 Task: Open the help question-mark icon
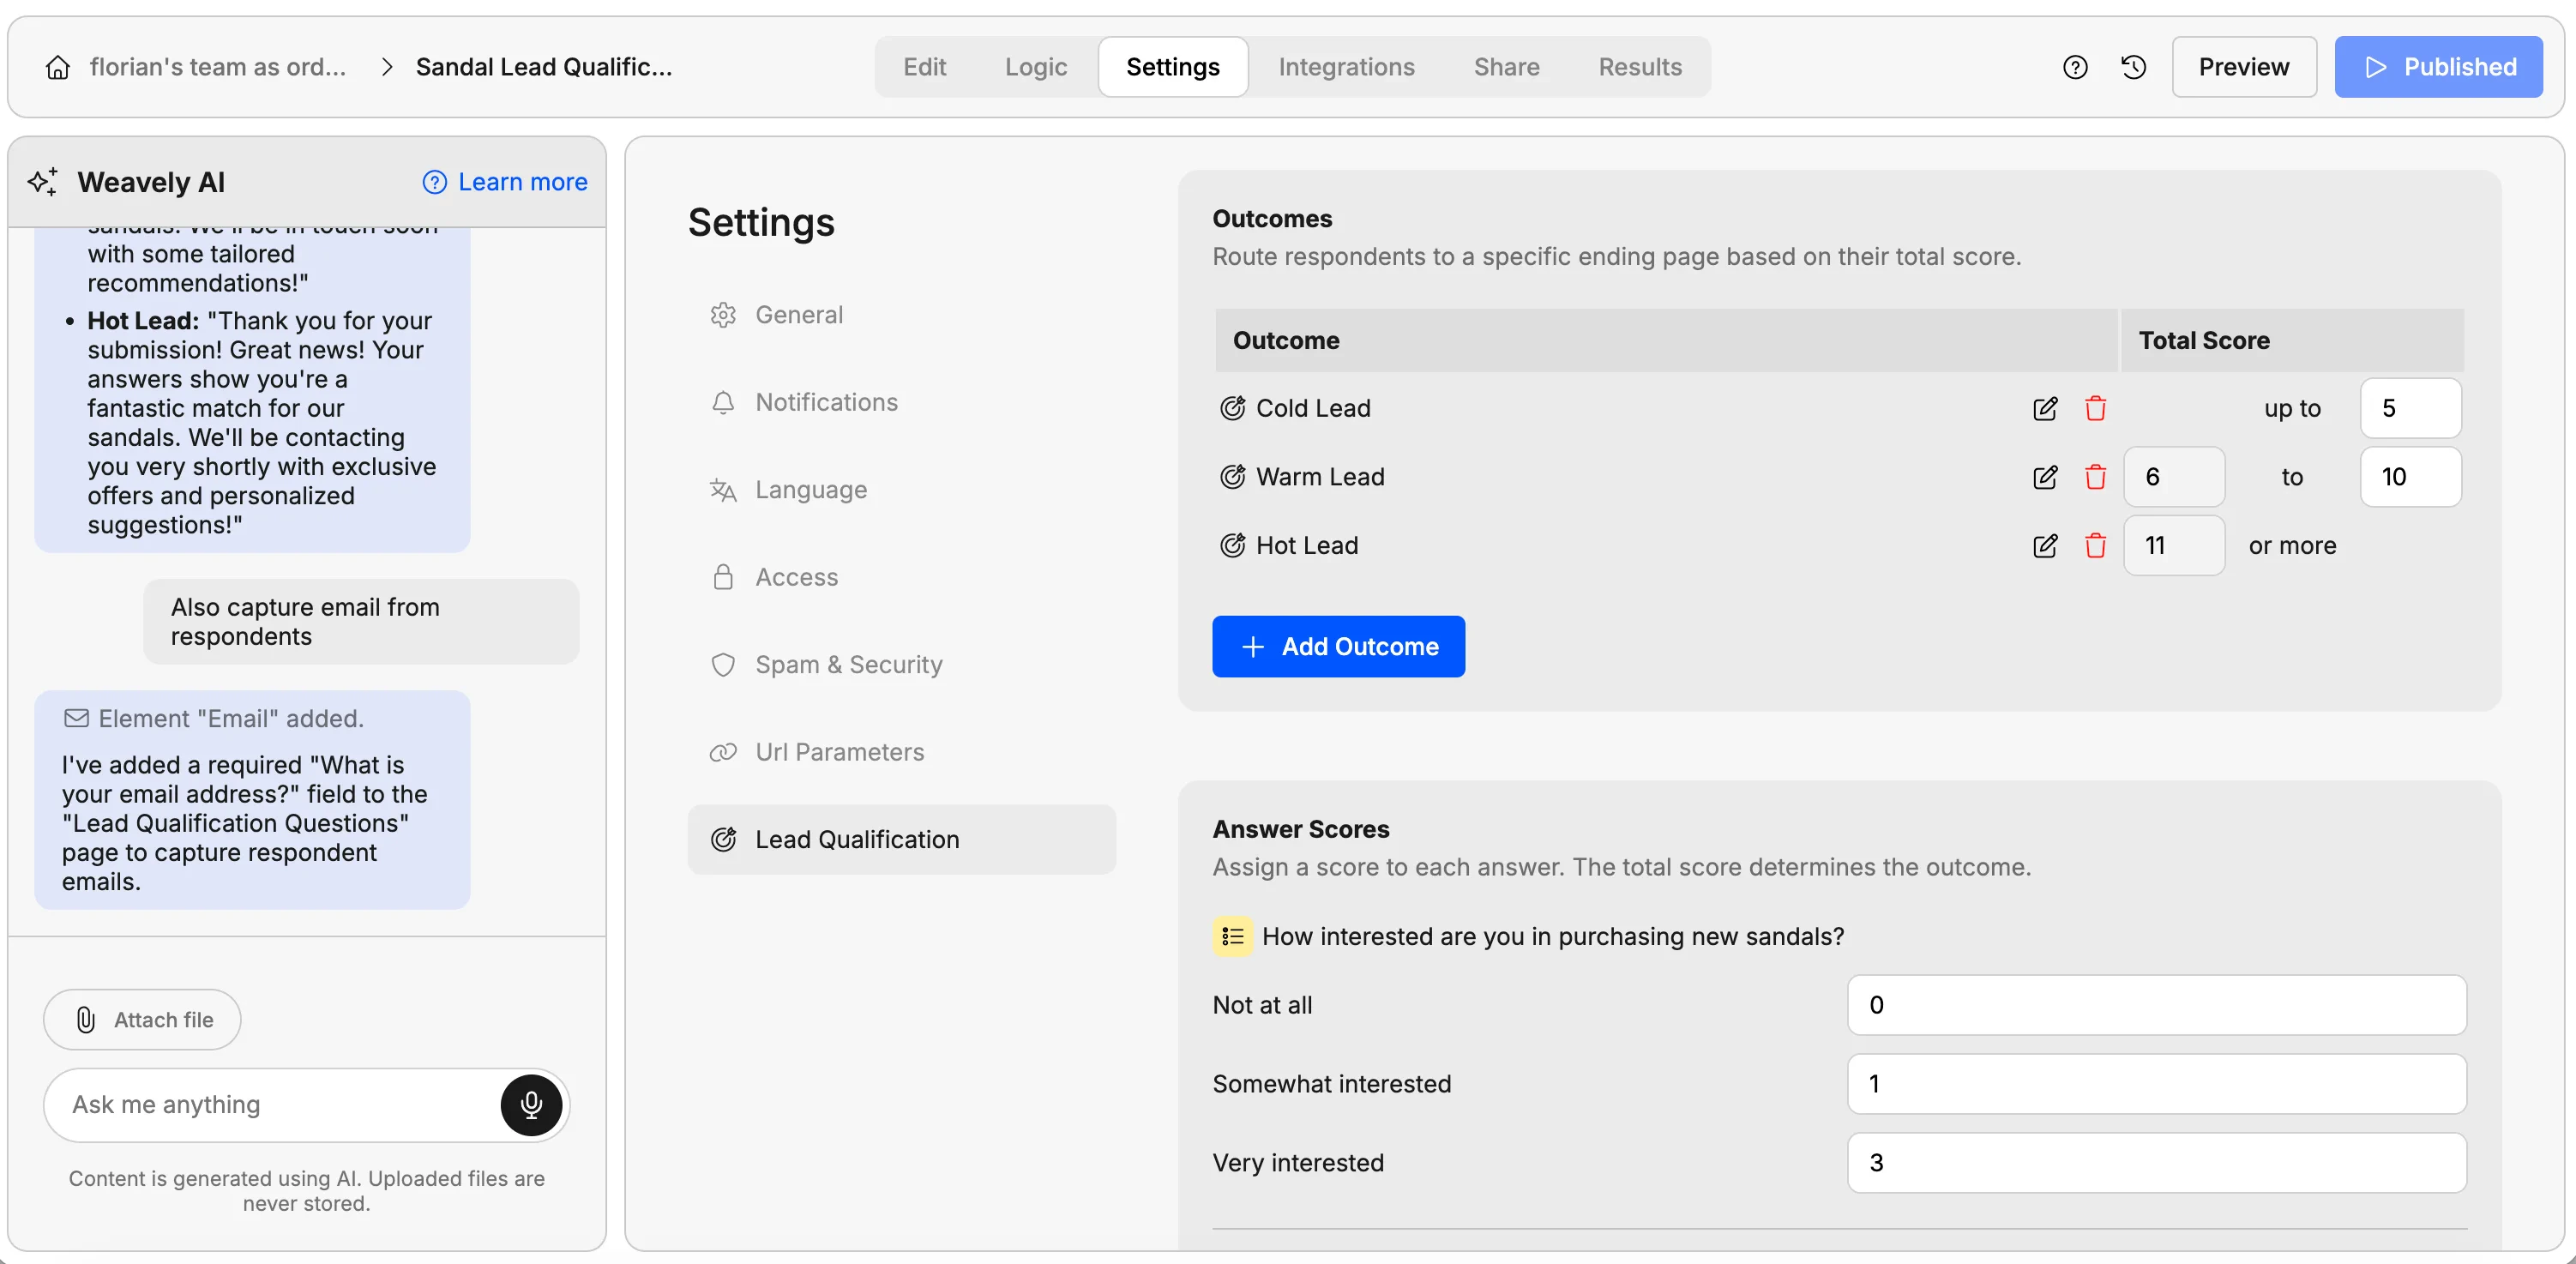(2075, 67)
